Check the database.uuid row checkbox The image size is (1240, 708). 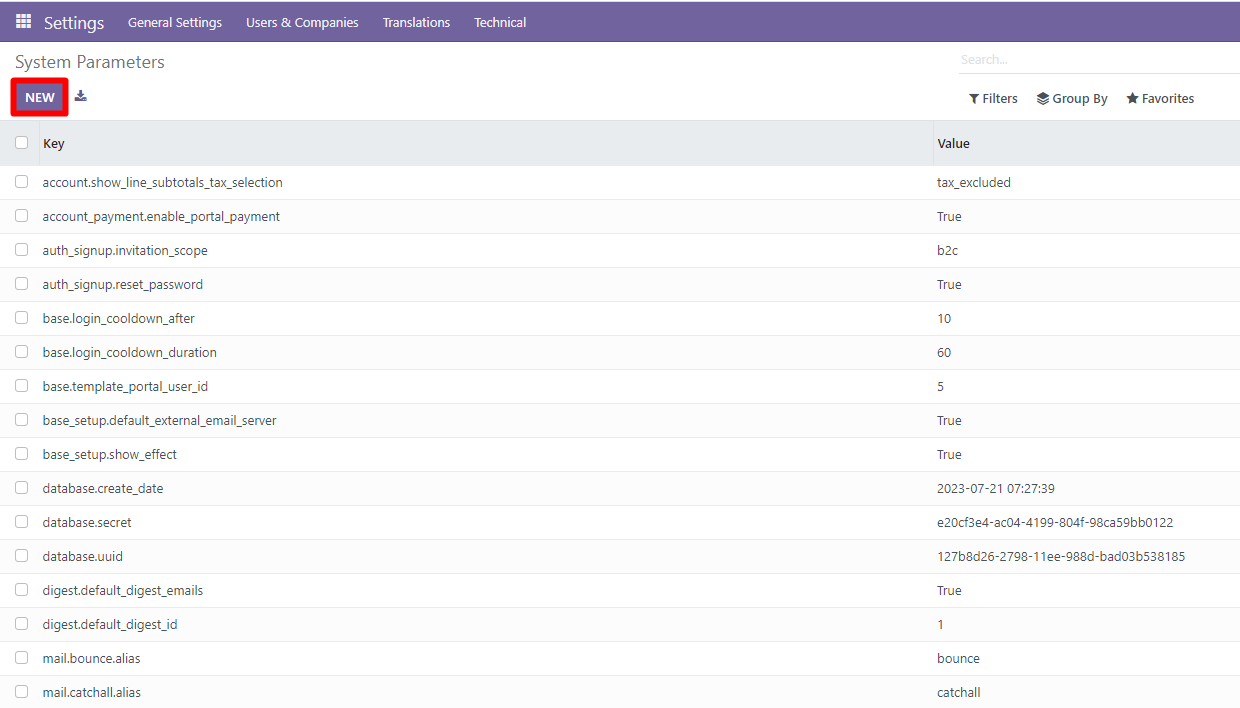click(21, 555)
